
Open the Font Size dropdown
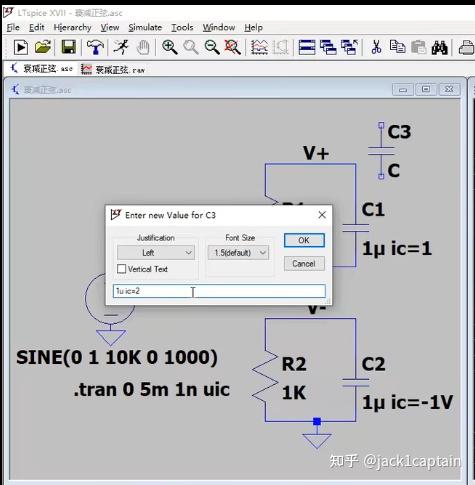point(238,253)
